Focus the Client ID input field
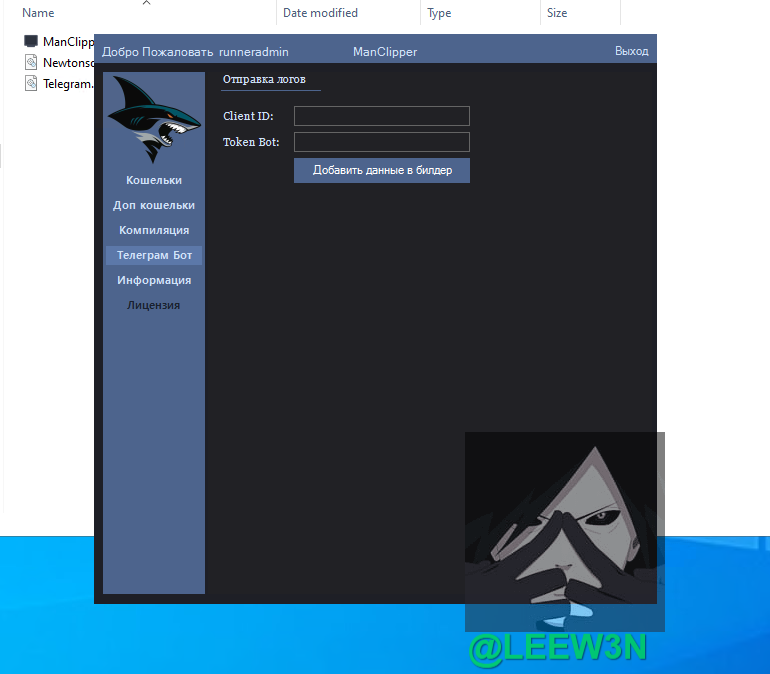The width and height of the screenshot is (770, 674). click(x=381, y=116)
